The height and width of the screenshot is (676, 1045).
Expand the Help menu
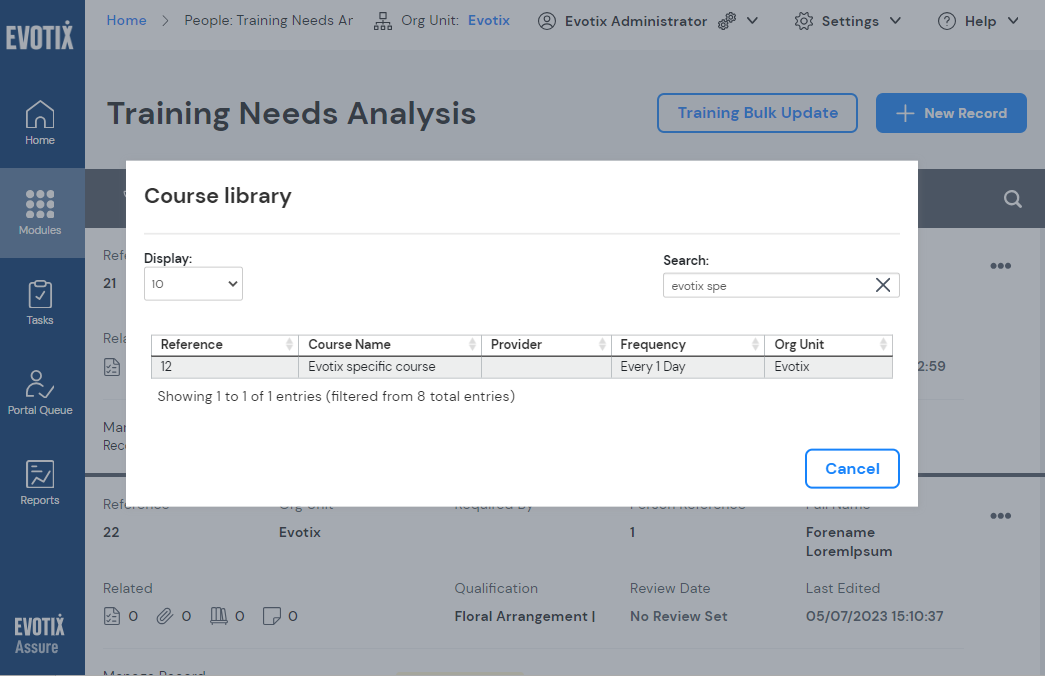[x=978, y=21]
